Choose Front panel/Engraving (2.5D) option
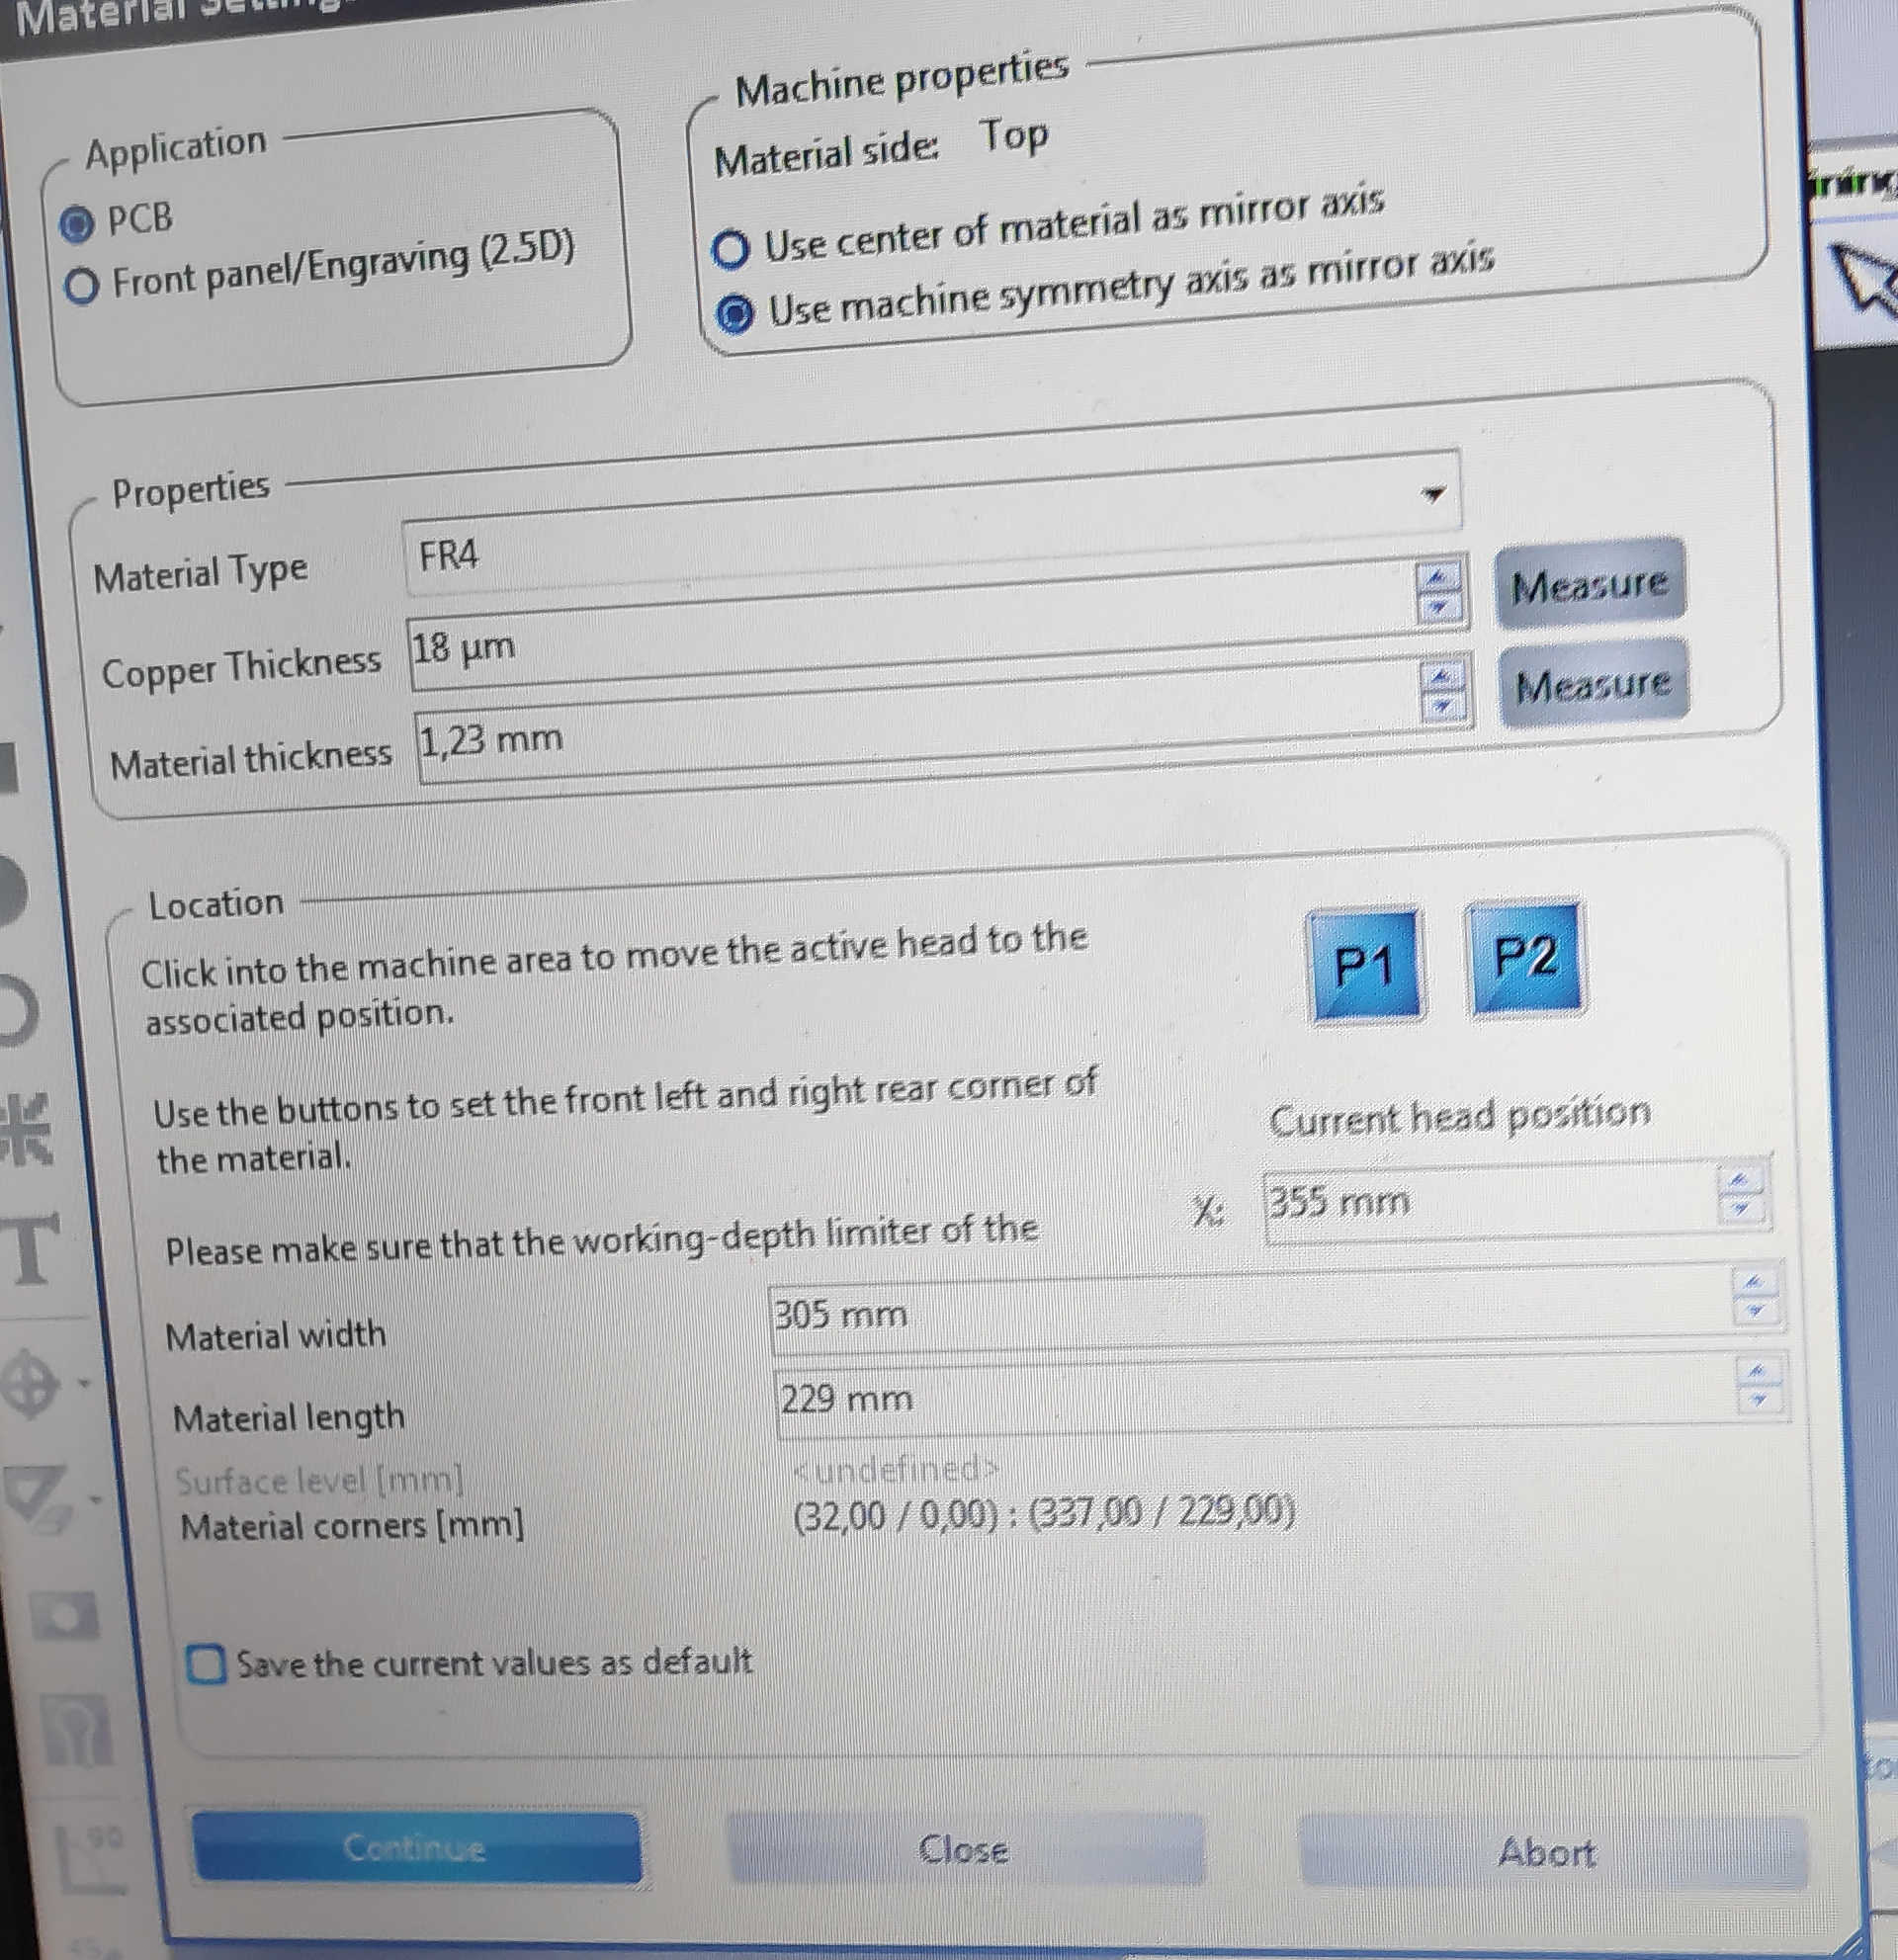Viewport: 1898px width, 1960px height. coord(81,287)
